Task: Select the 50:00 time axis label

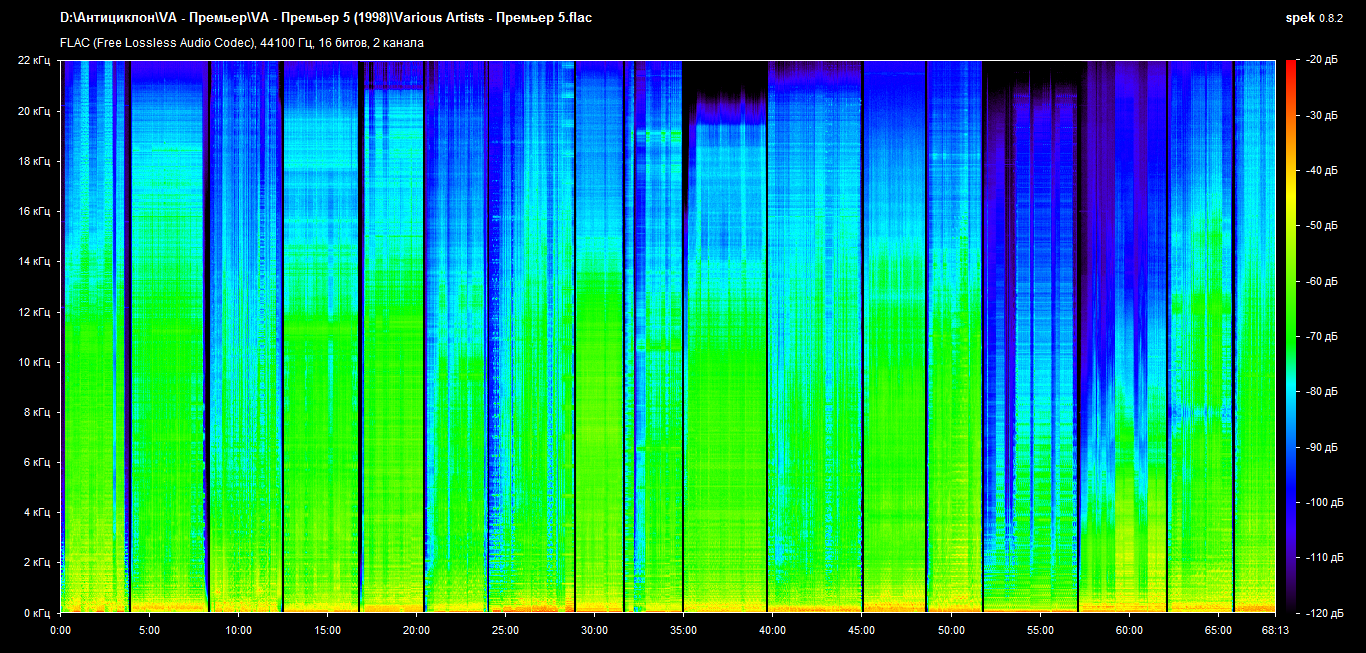Action: coord(951,631)
